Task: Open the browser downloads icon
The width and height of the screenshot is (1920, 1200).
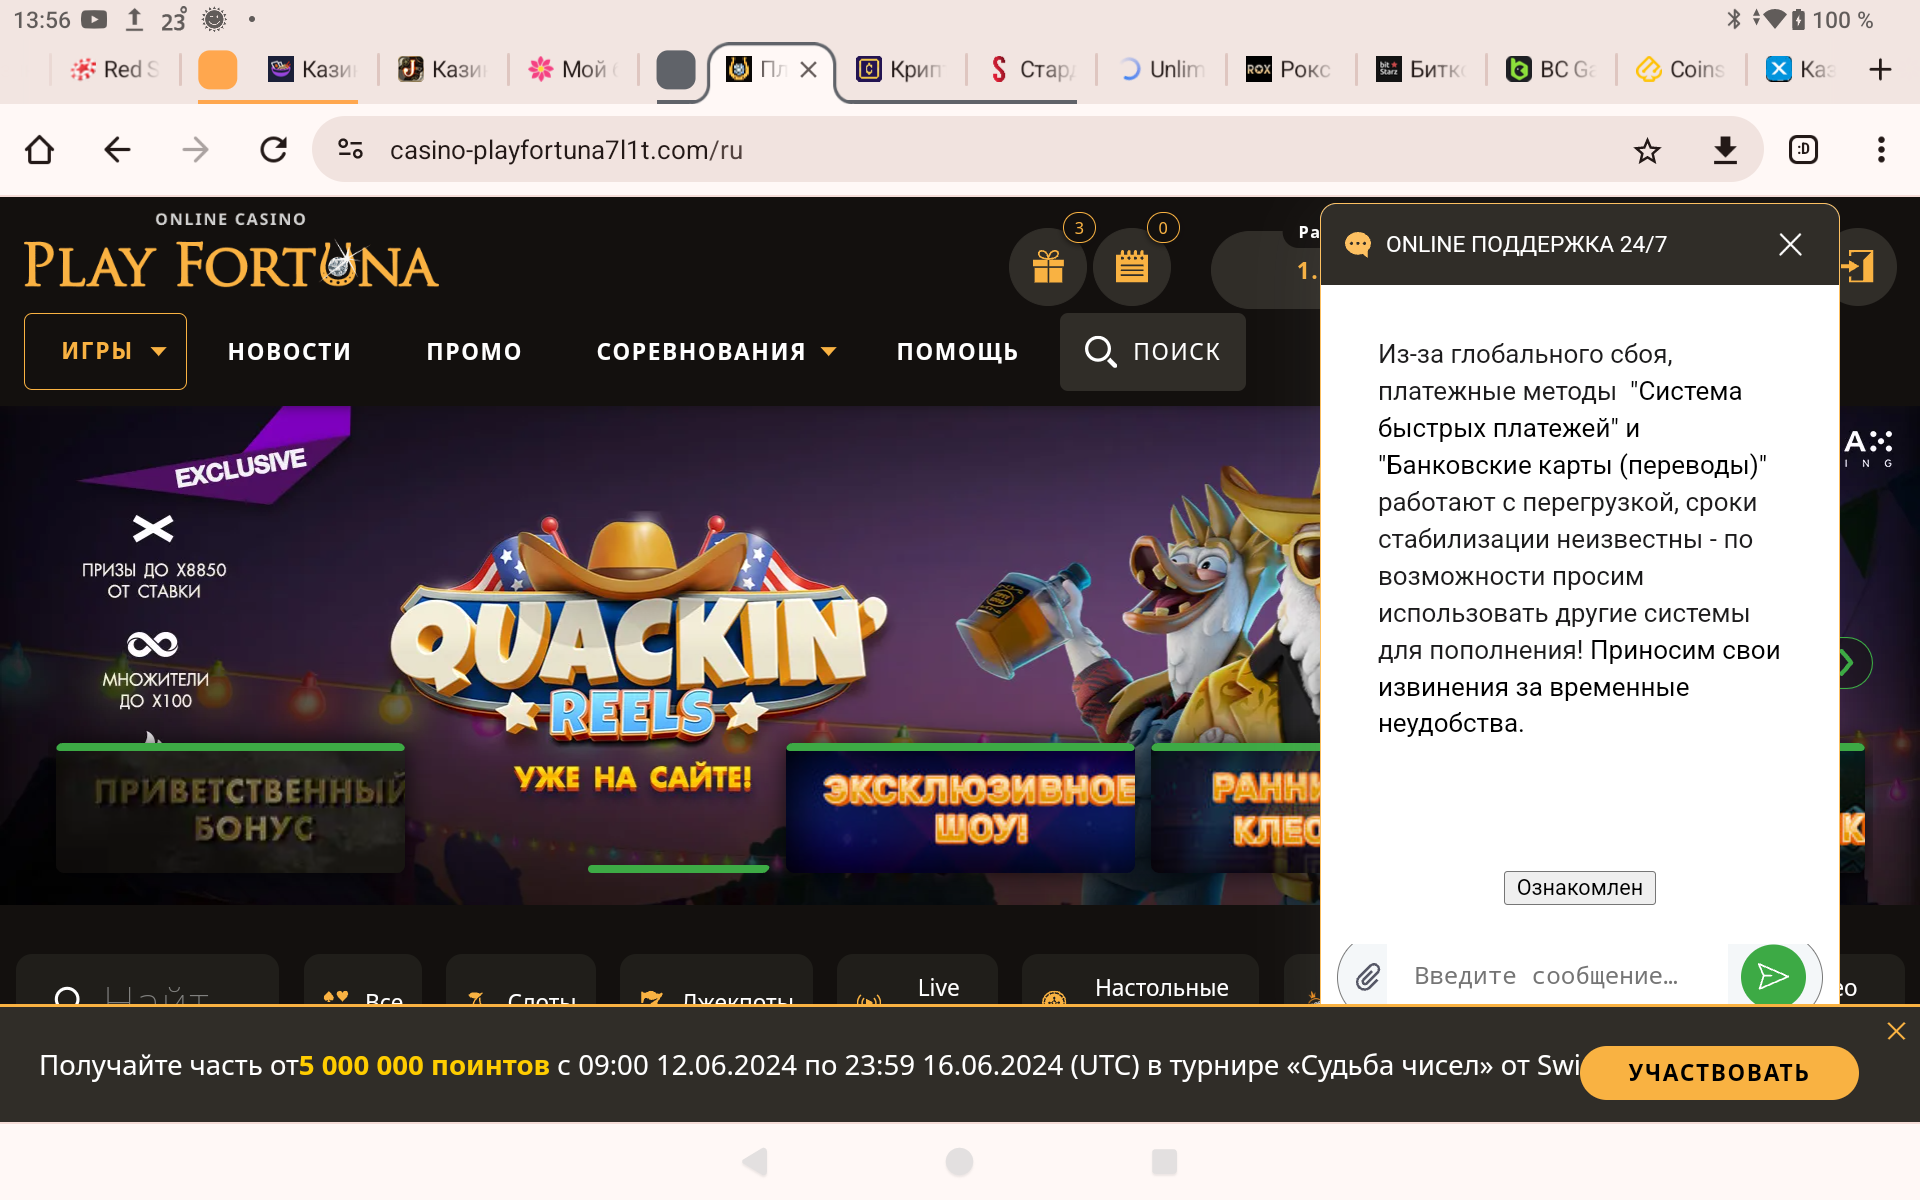Action: coord(1724,151)
